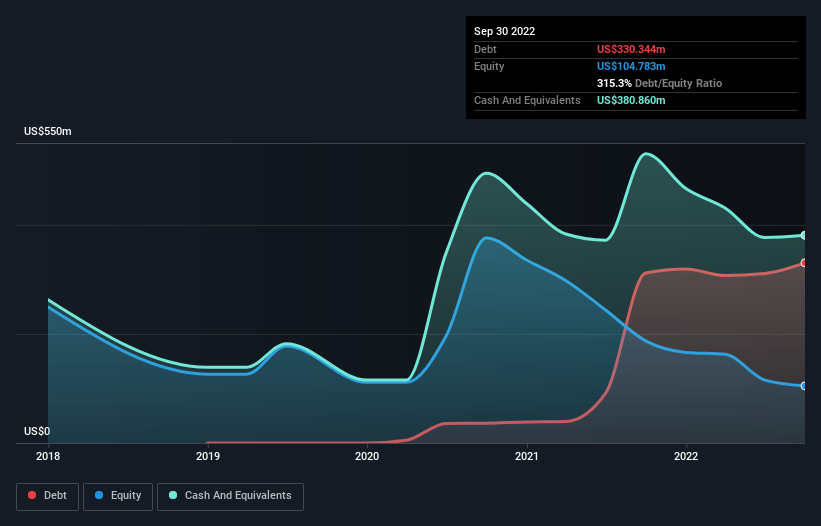Screen dimensions: 821x526
Task: Click the 2021 x-axis label
Action: [x=527, y=456]
